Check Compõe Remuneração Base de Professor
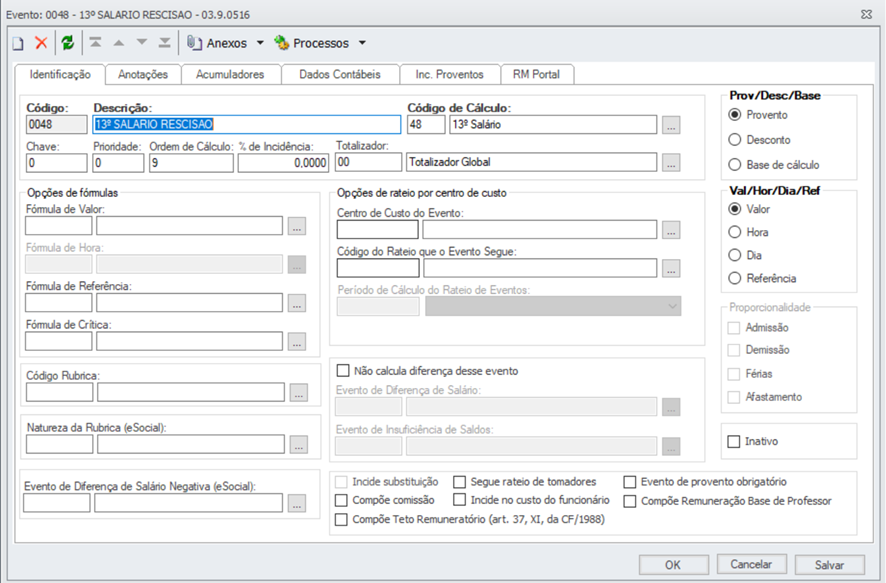Screen dimensions: 886x583 (629, 501)
